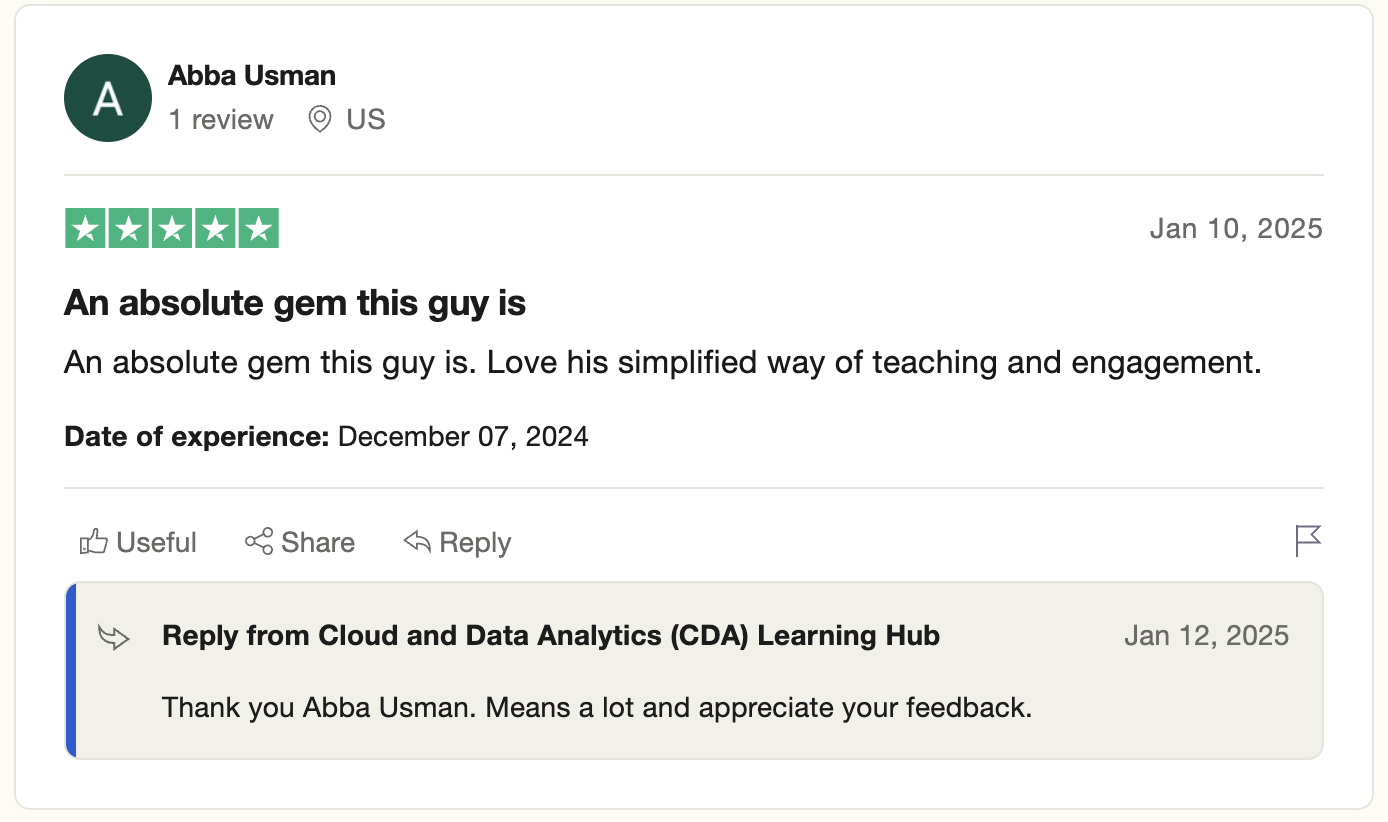
Task: Click the Jan 12, 2025 reply date
Action: tap(1207, 636)
